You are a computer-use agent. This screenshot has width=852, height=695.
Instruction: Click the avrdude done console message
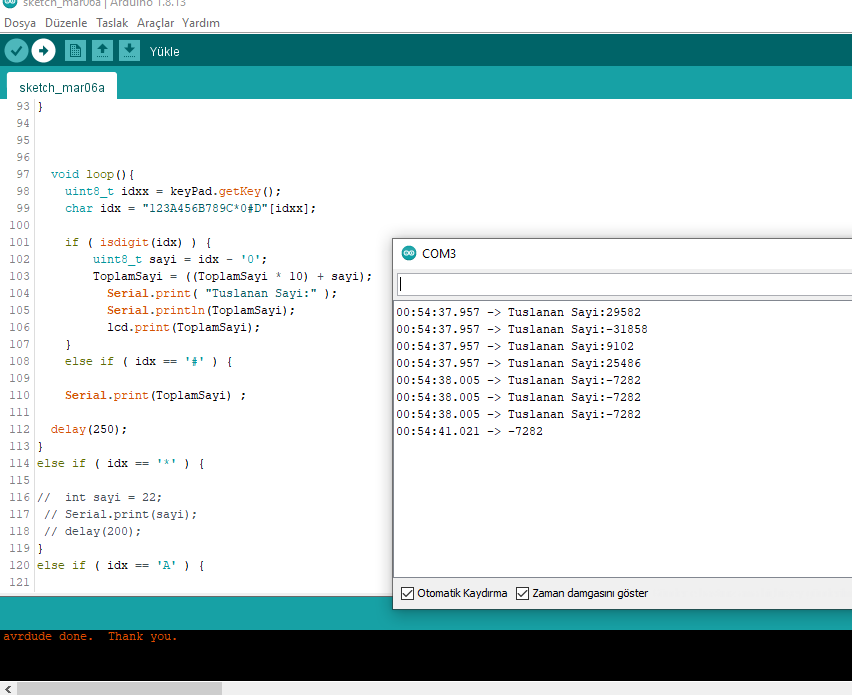click(90, 636)
